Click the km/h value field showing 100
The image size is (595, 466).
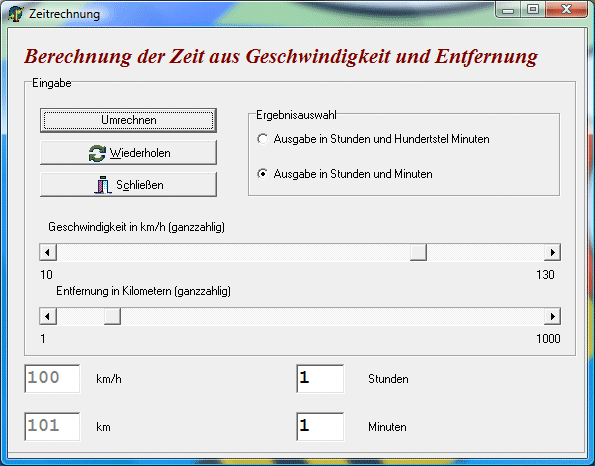coord(52,379)
